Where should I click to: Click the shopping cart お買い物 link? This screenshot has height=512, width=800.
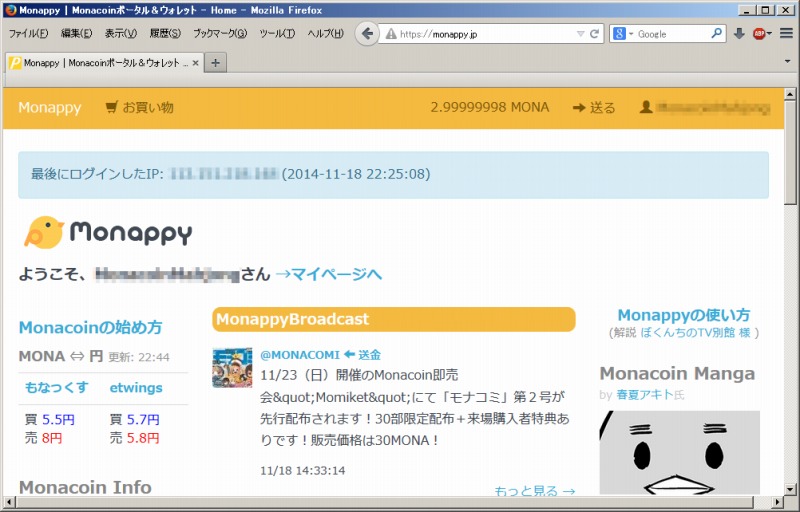(139, 108)
